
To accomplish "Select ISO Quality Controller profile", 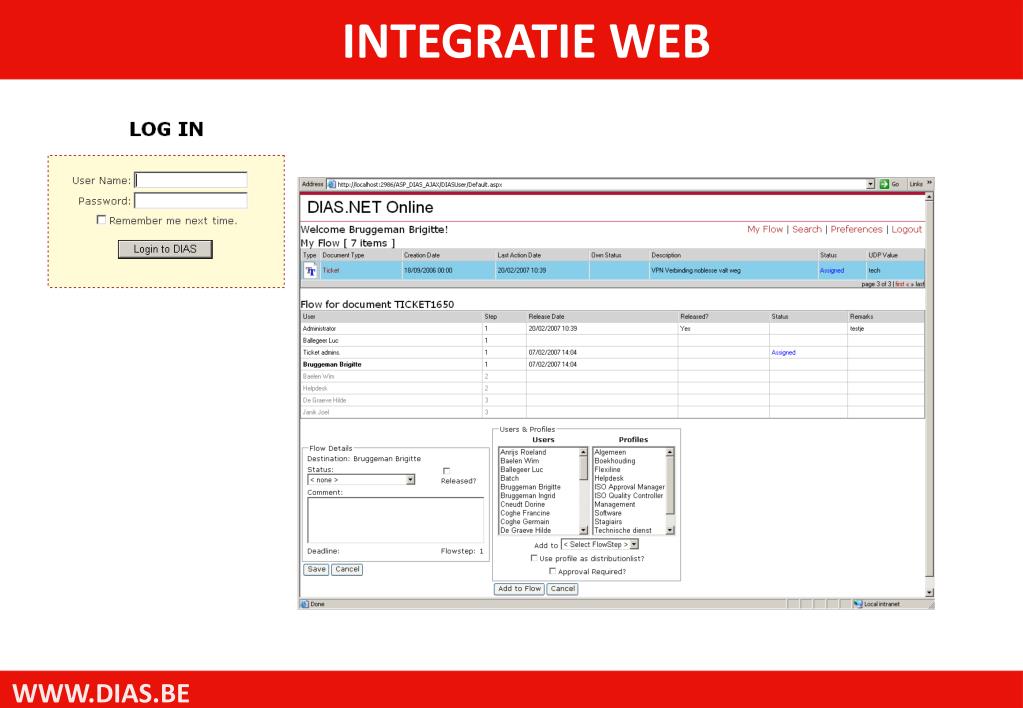I will coord(628,496).
